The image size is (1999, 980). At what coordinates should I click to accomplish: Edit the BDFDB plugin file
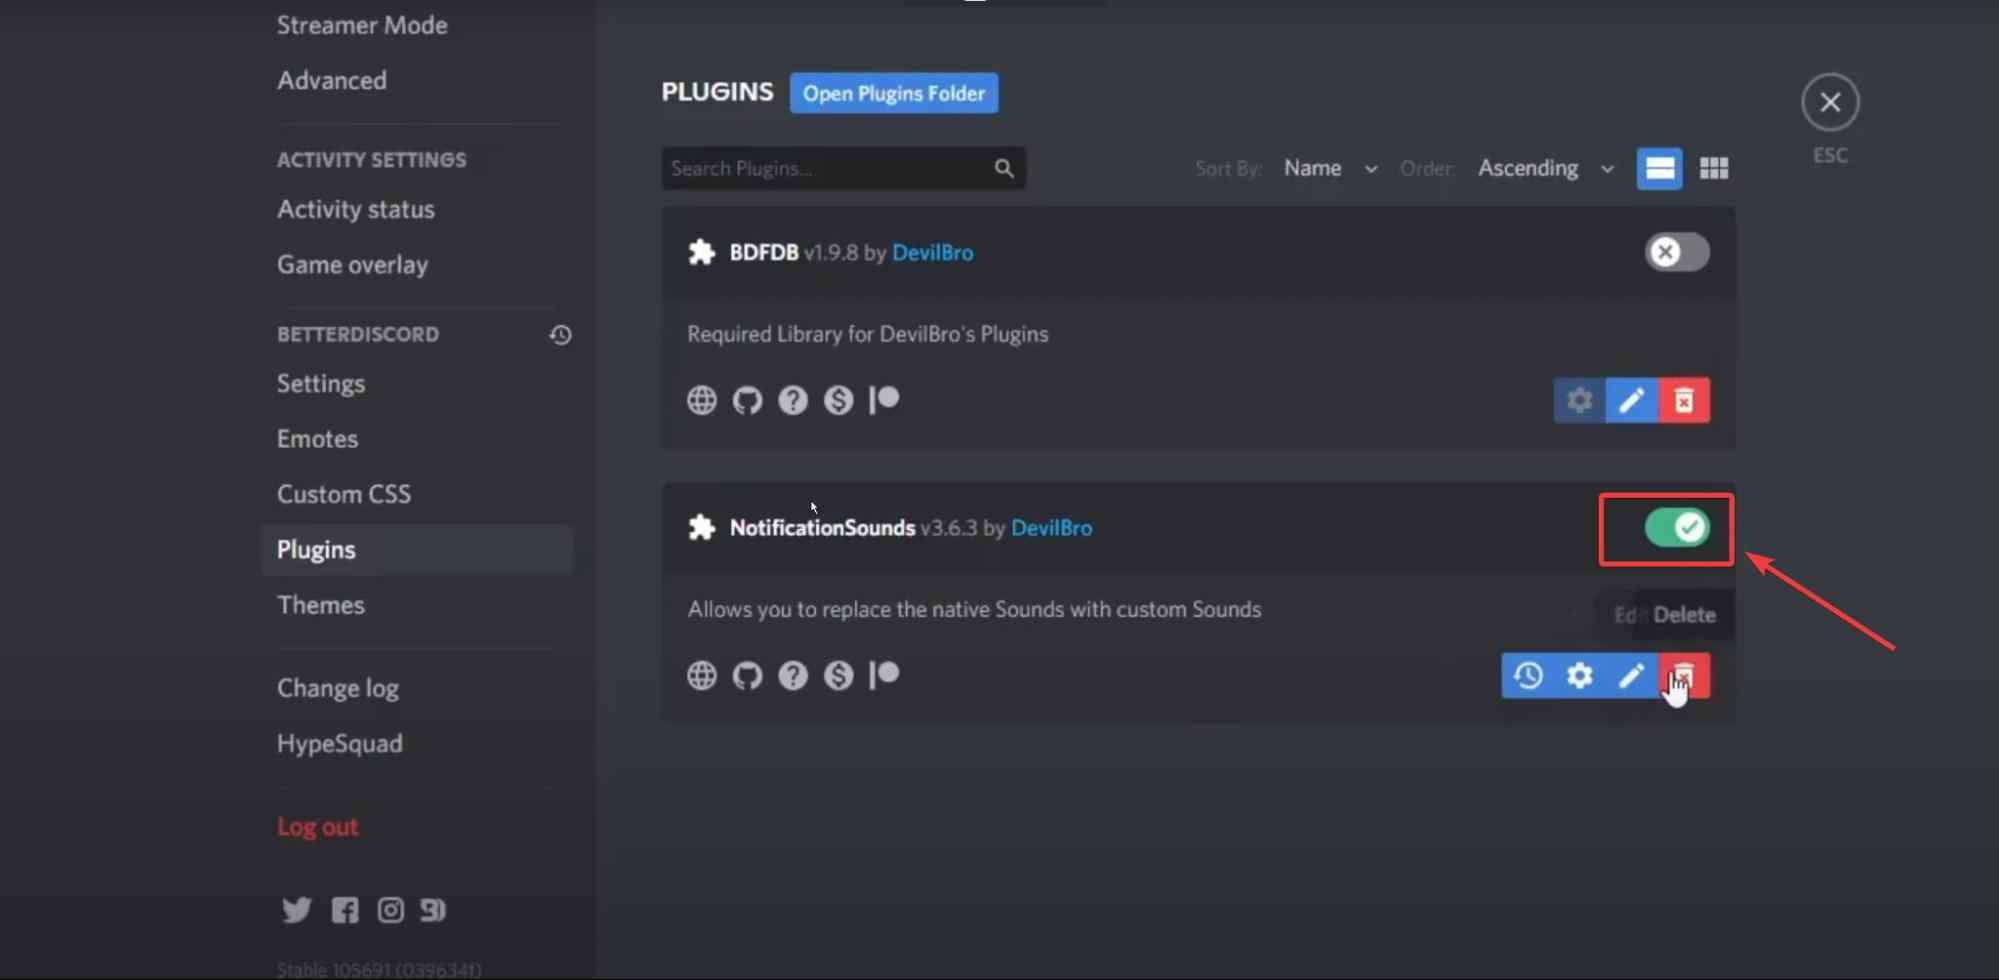pos(1632,401)
